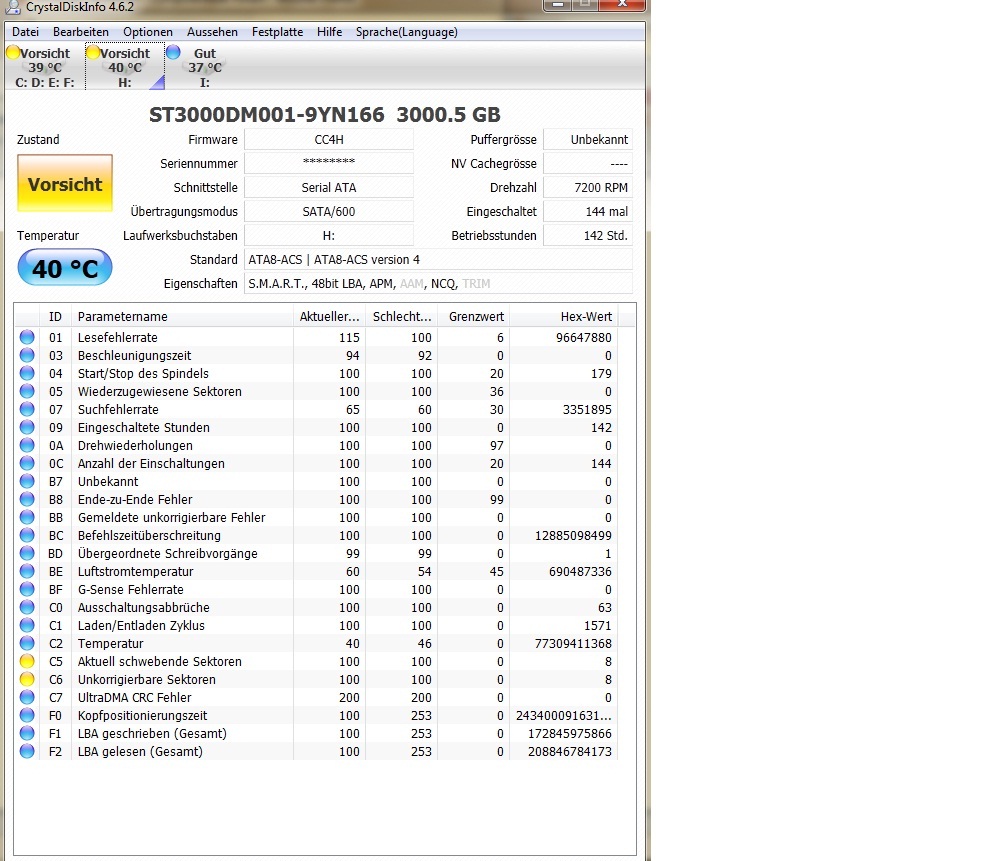Open the Optionen menu
This screenshot has height=861, width=1008.
[148, 32]
